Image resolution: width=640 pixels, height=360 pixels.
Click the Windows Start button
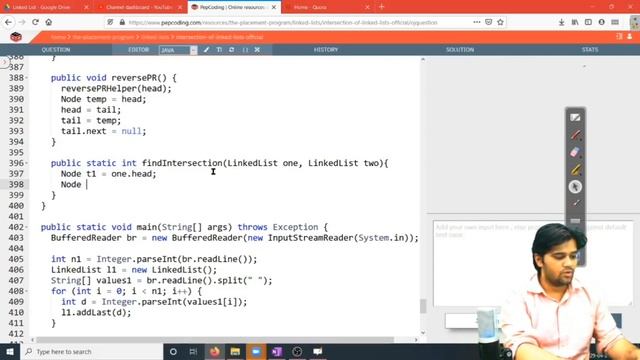coord(10,351)
